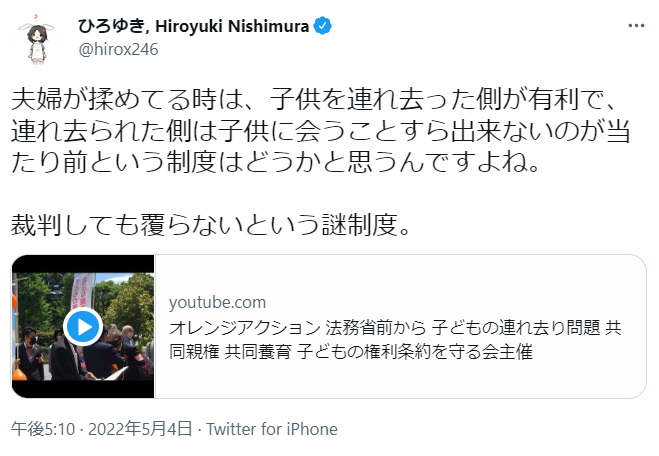Play the YouTube video via play button

click(x=83, y=327)
